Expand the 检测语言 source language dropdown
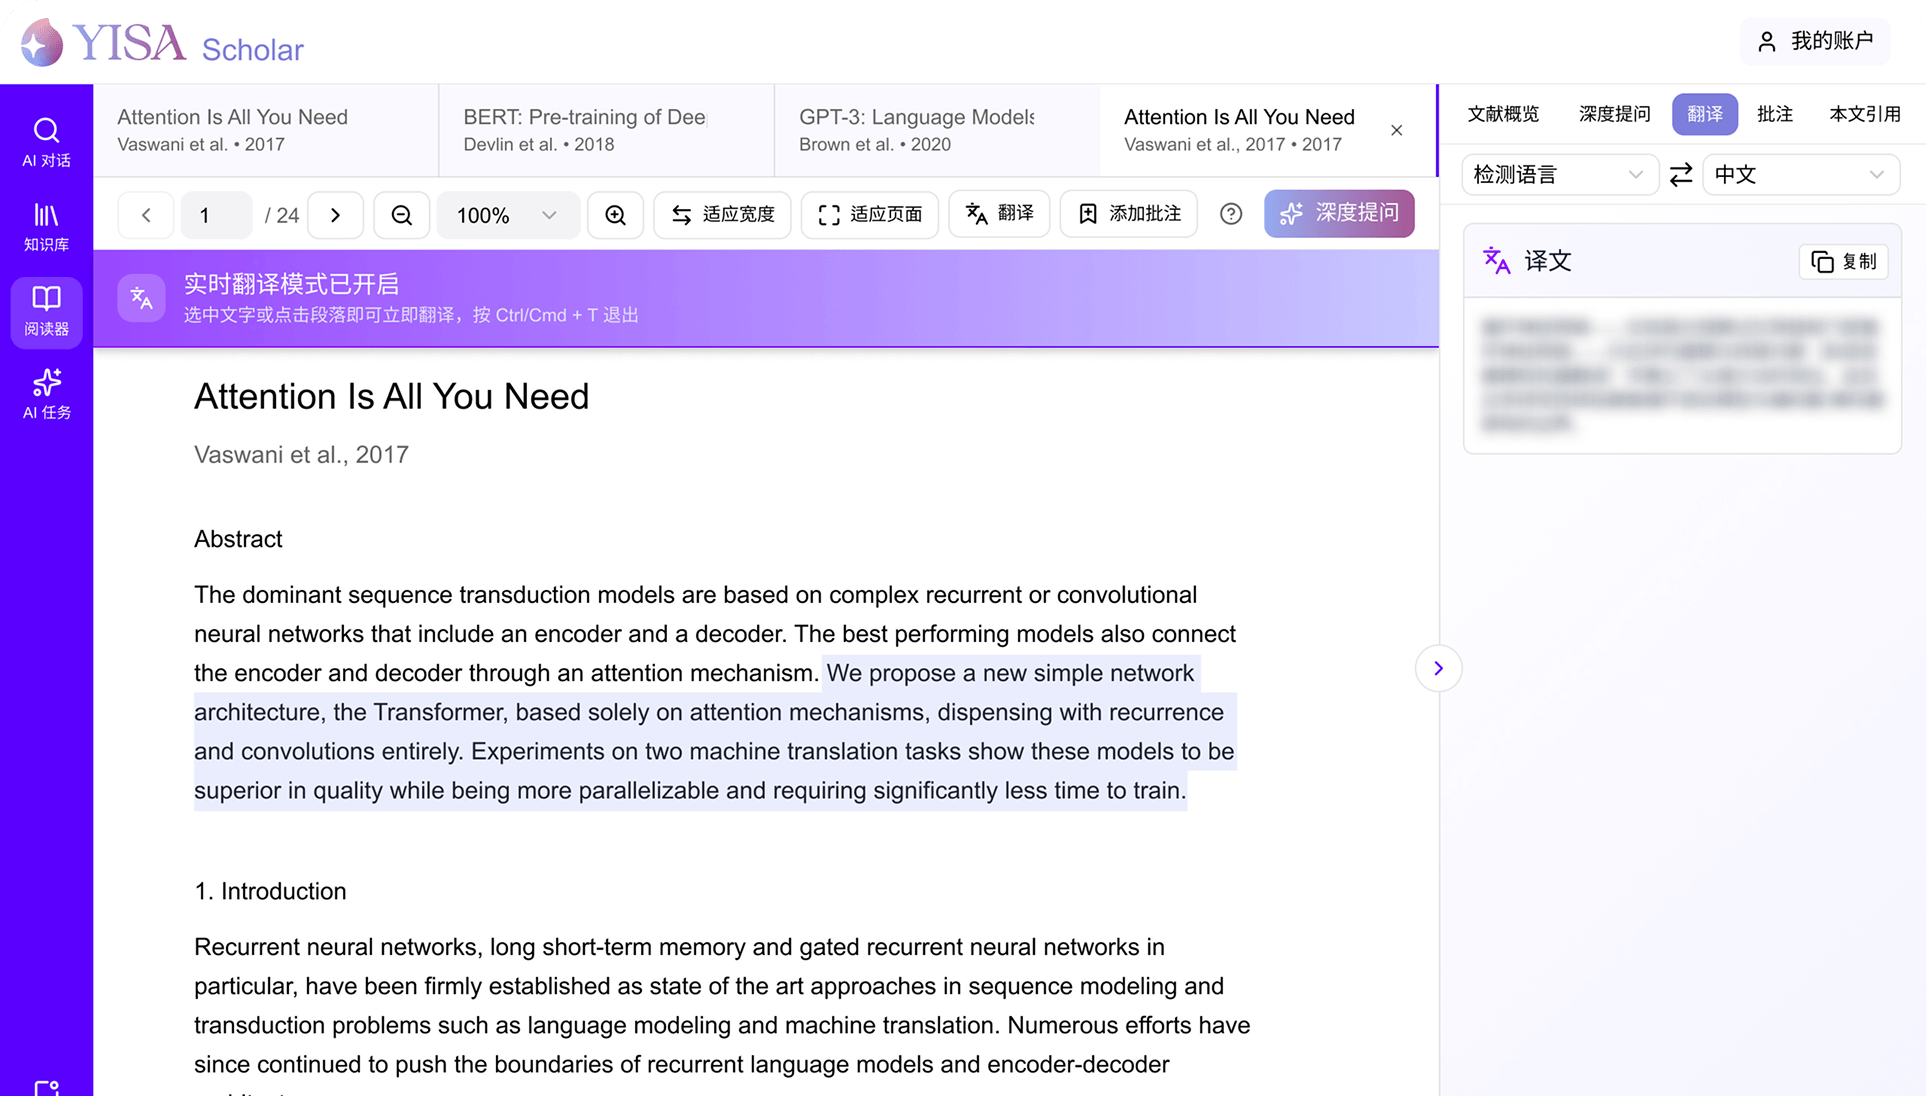Viewport: 1927px width, 1096px height. (x=1558, y=175)
